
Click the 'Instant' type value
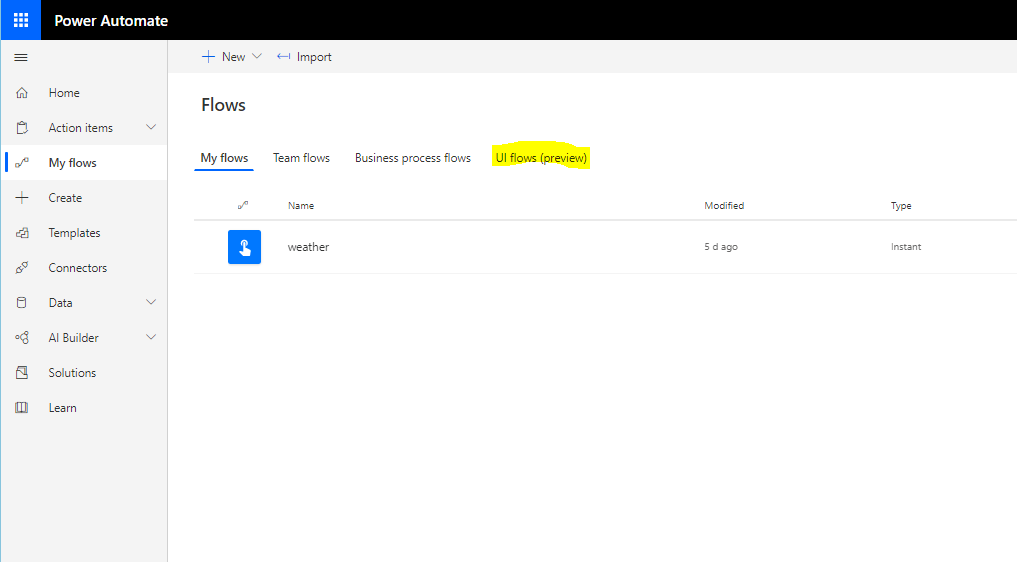[906, 247]
